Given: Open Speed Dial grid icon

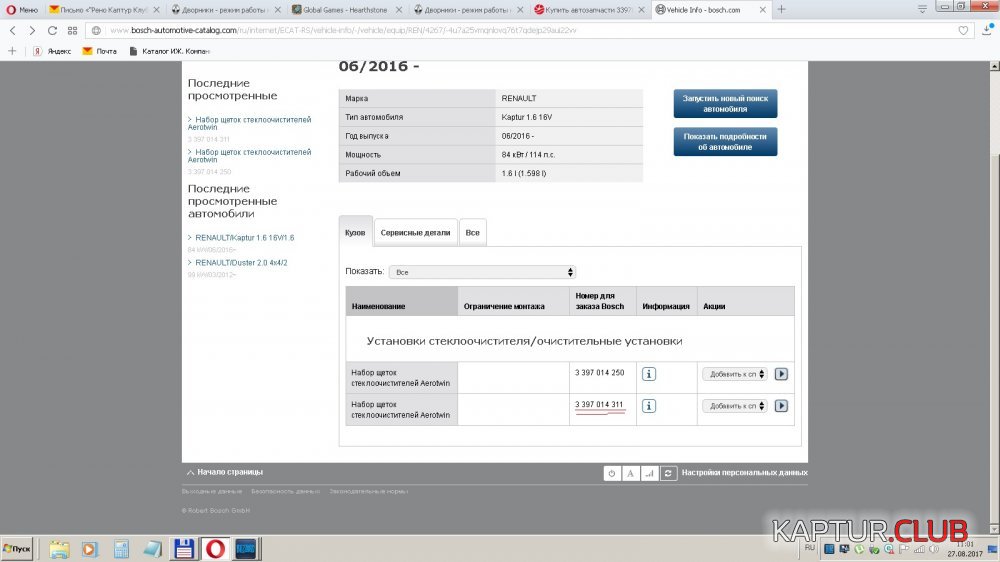Looking at the screenshot, I should pos(72,30).
